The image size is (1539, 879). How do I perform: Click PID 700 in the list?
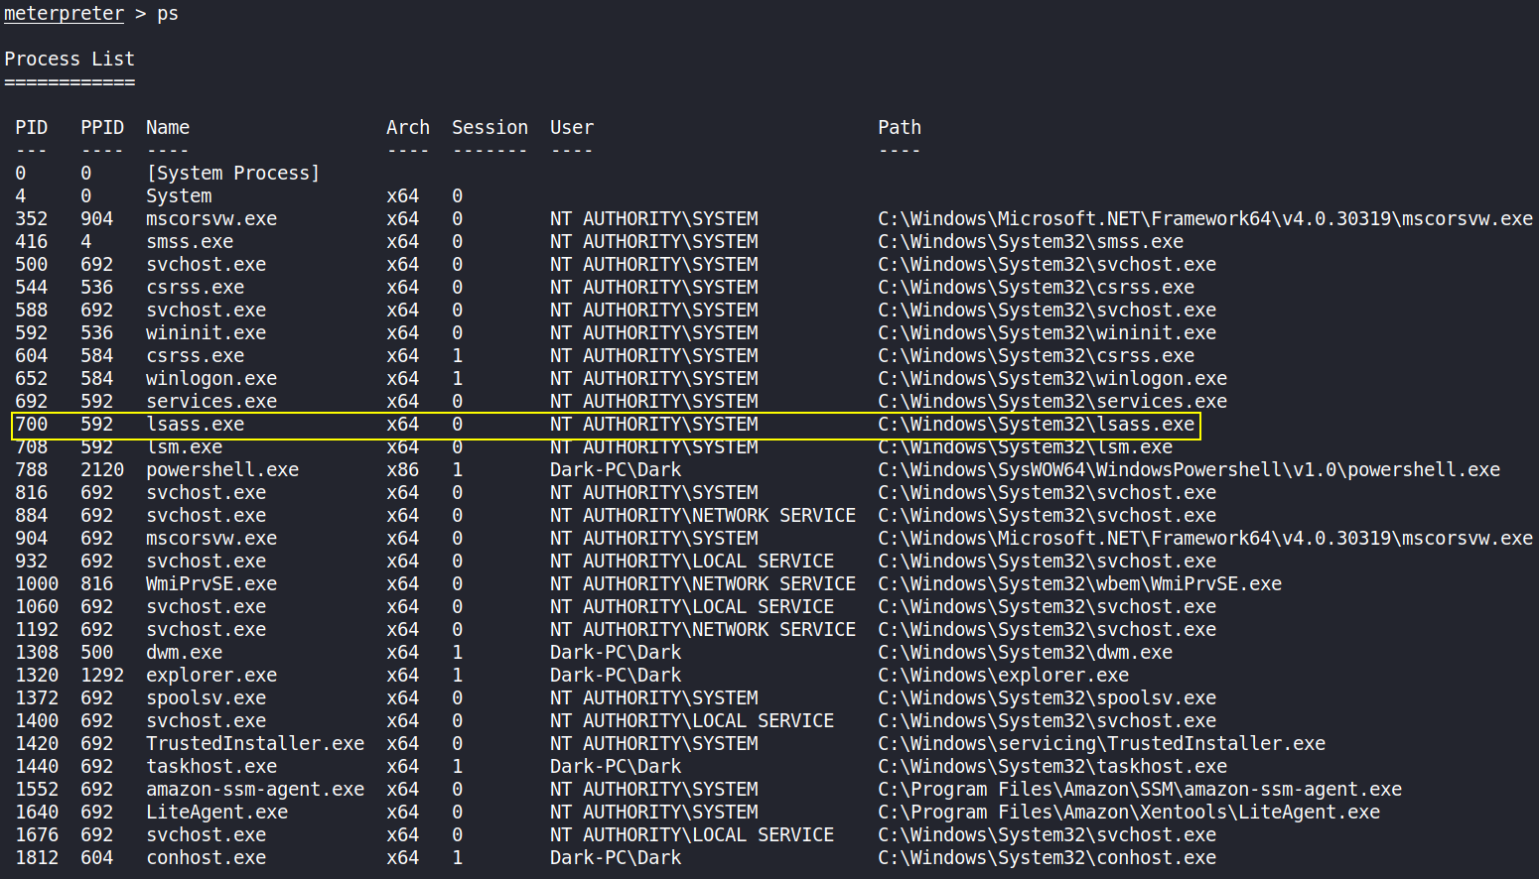(x=31, y=424)
